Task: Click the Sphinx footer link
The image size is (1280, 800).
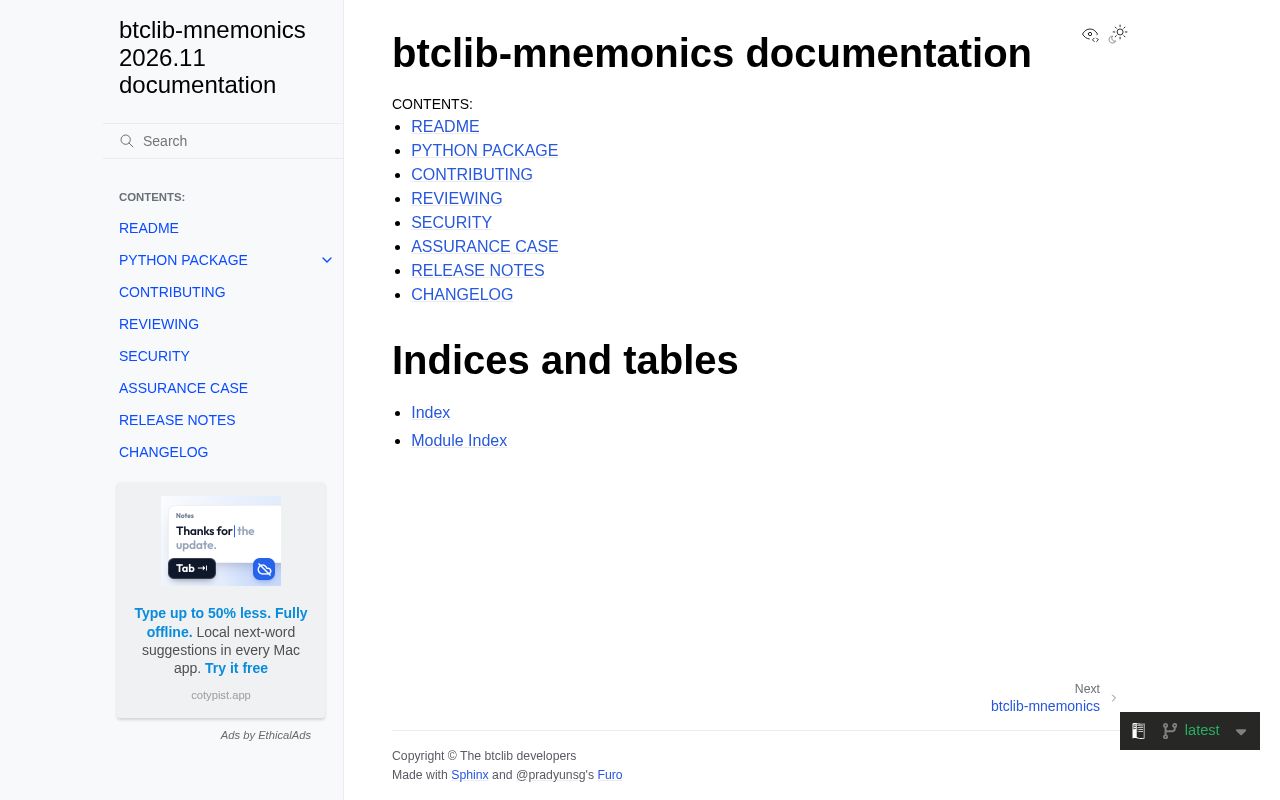Action: [x=470, y=775]
